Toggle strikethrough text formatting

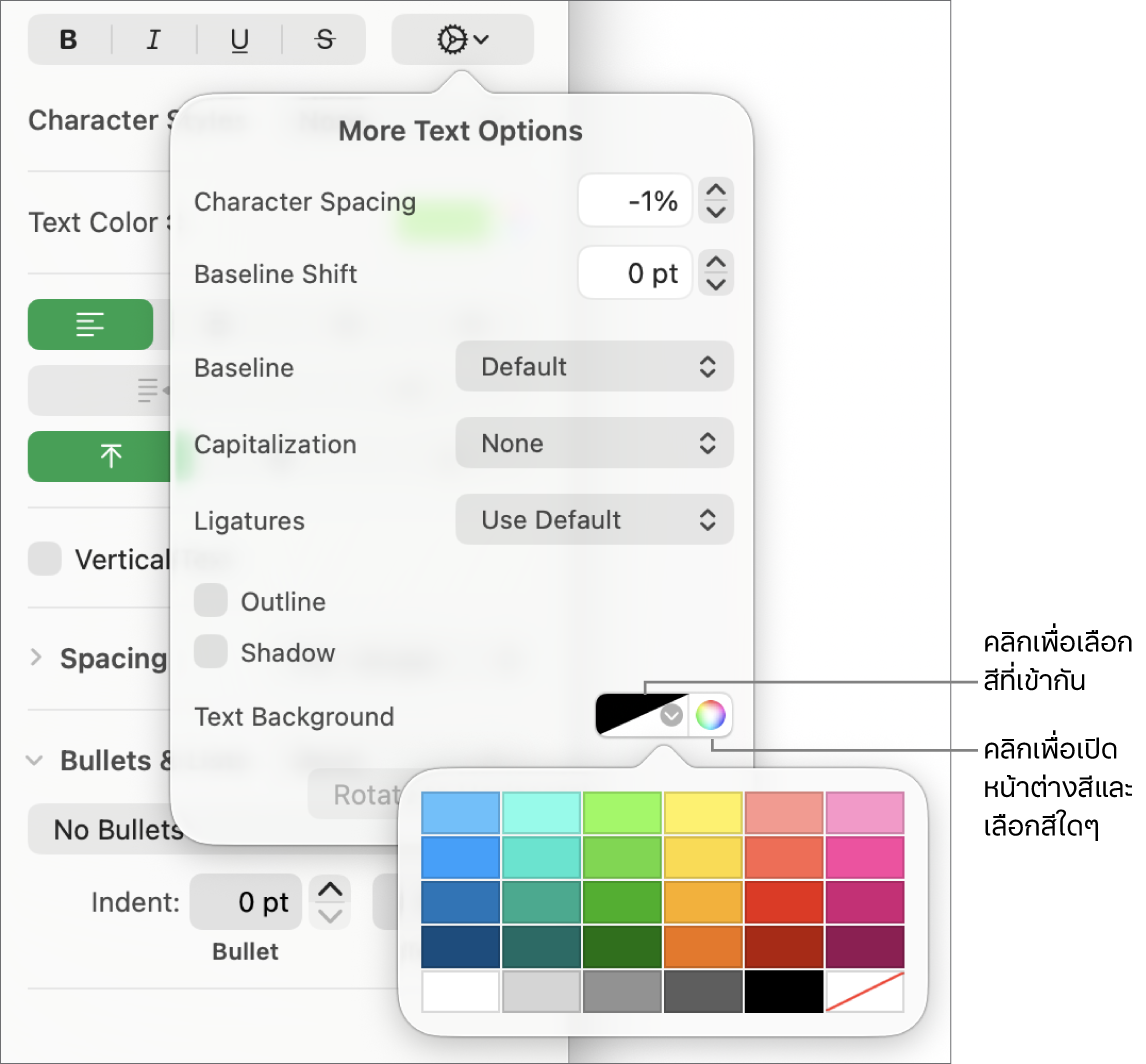pos(325,39)
